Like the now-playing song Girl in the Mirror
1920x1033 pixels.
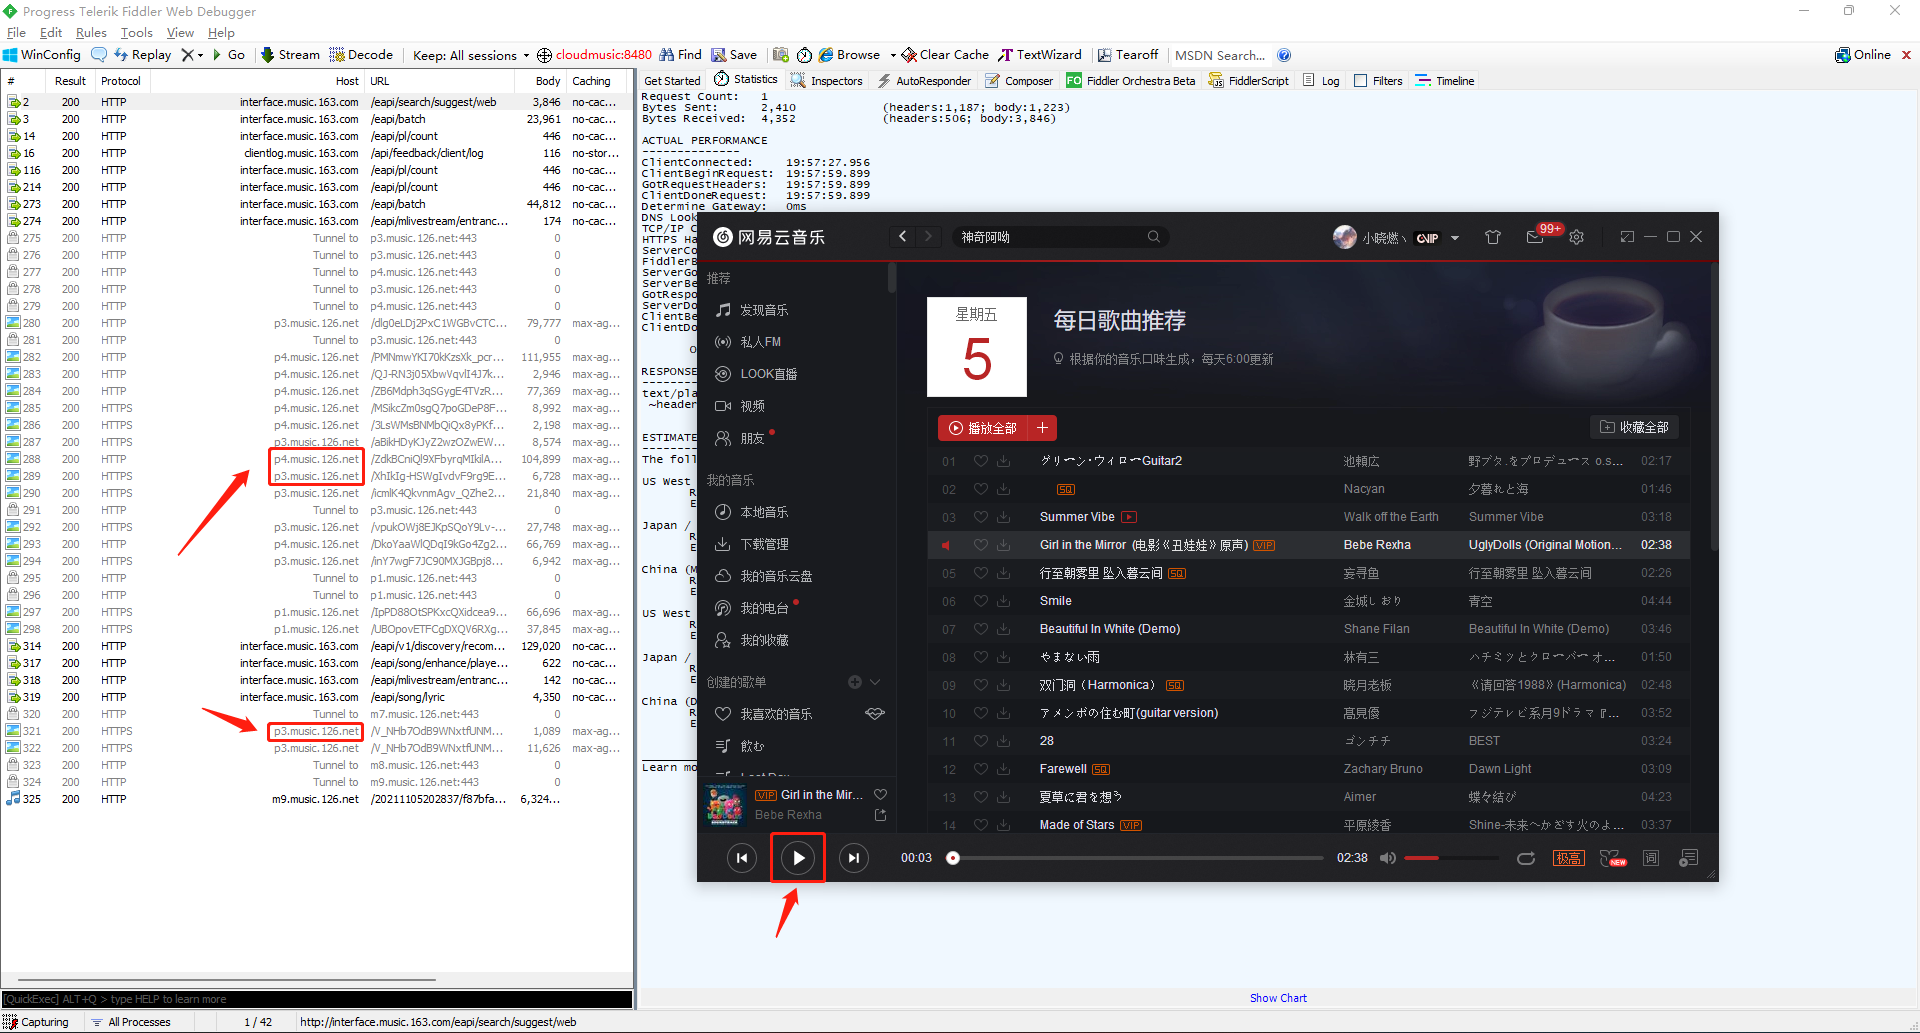[x=881, y=794]
